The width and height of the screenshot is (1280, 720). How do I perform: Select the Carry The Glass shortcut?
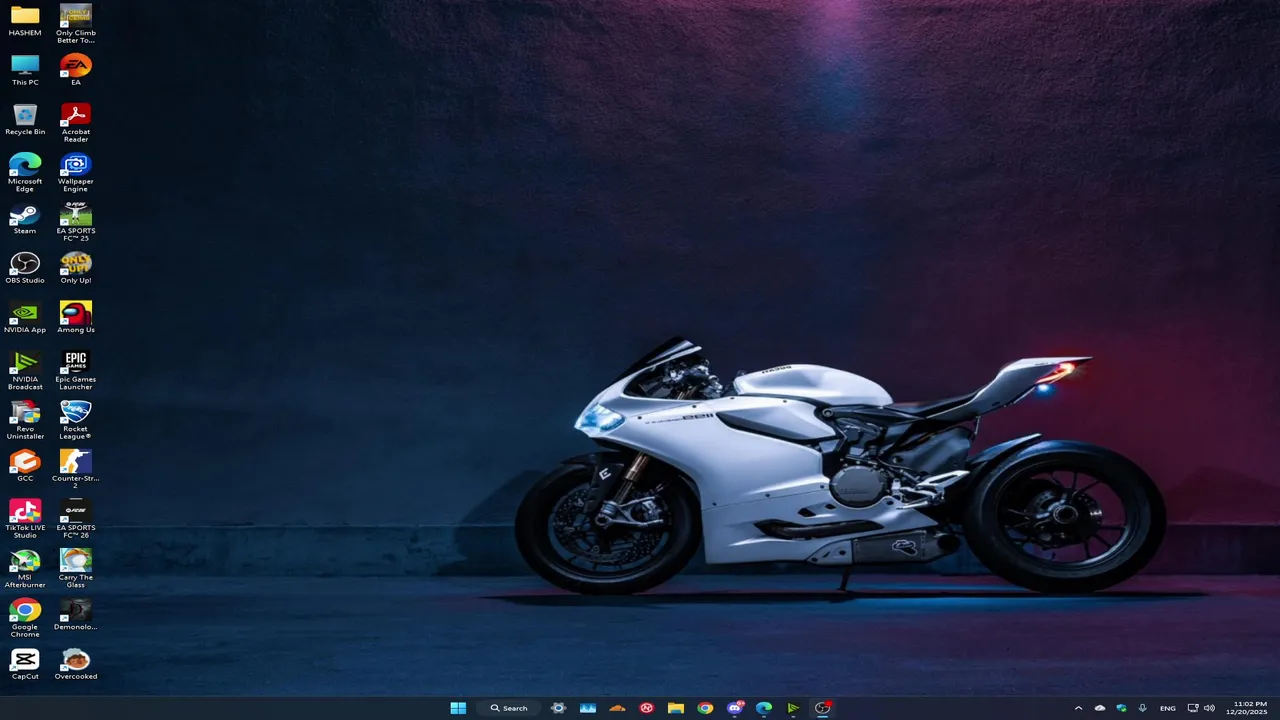coord(76,568)
